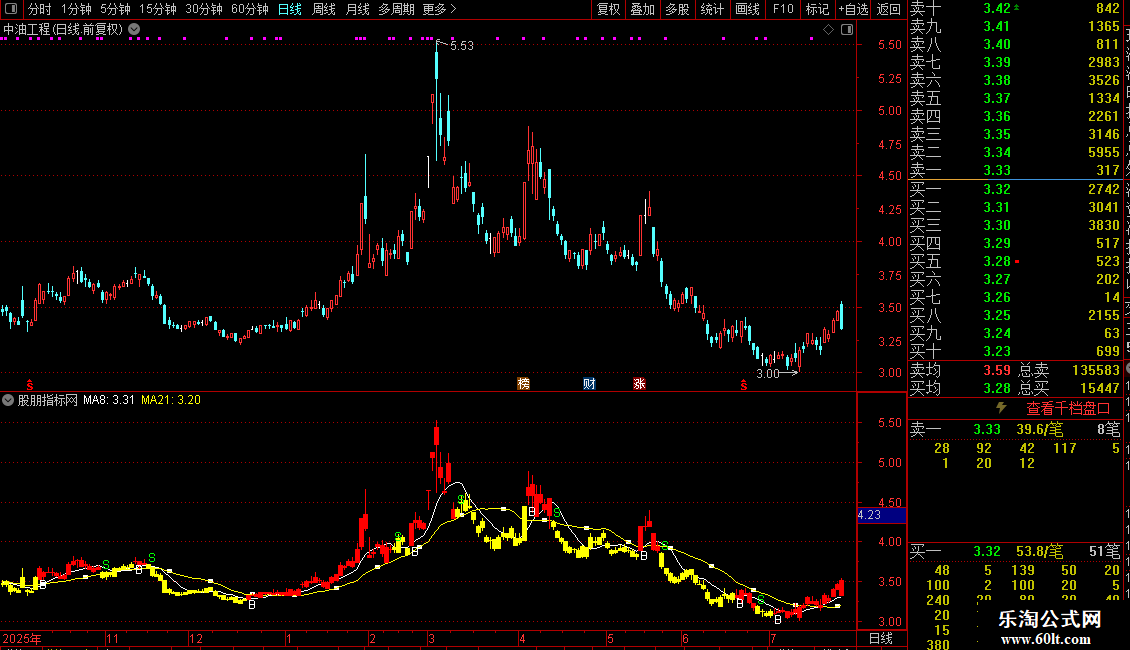This screenshot has width=1130, height=650.
Task: Click the 财 financial marker icon
Action: point(590,383)
